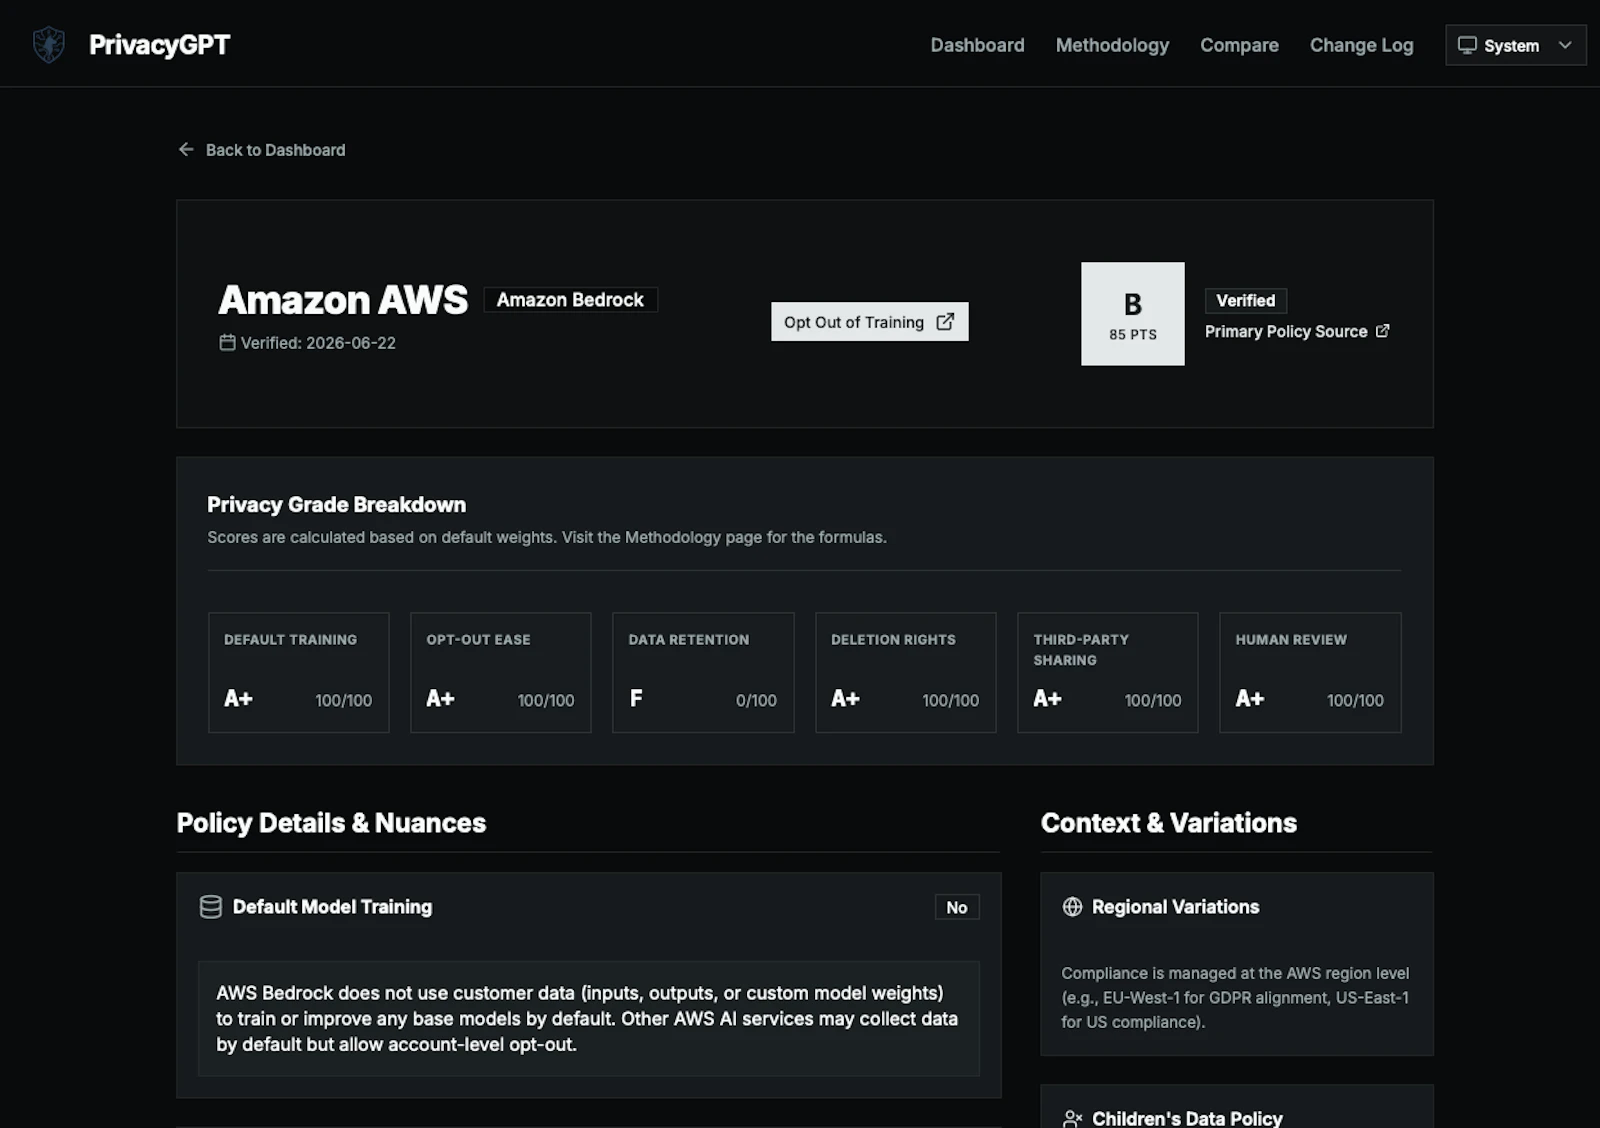Image resolution: width=1600 pixels, height=1128 pixels.
Task: Open the Change Log page
Action: click(x=1361, y=45)
